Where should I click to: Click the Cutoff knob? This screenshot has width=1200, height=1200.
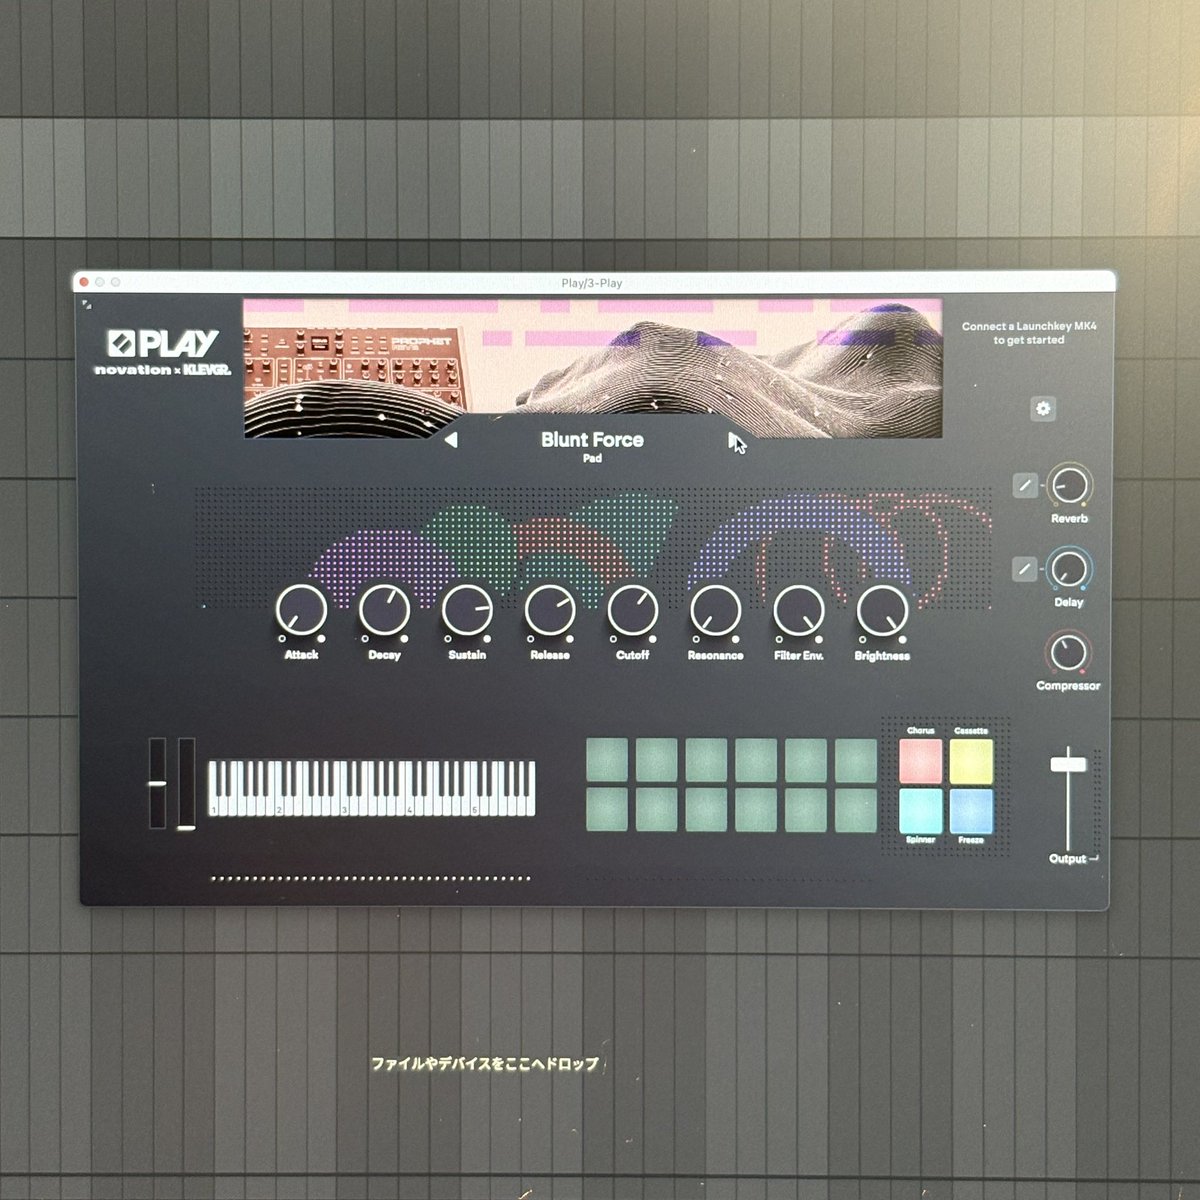click(633, 610)
